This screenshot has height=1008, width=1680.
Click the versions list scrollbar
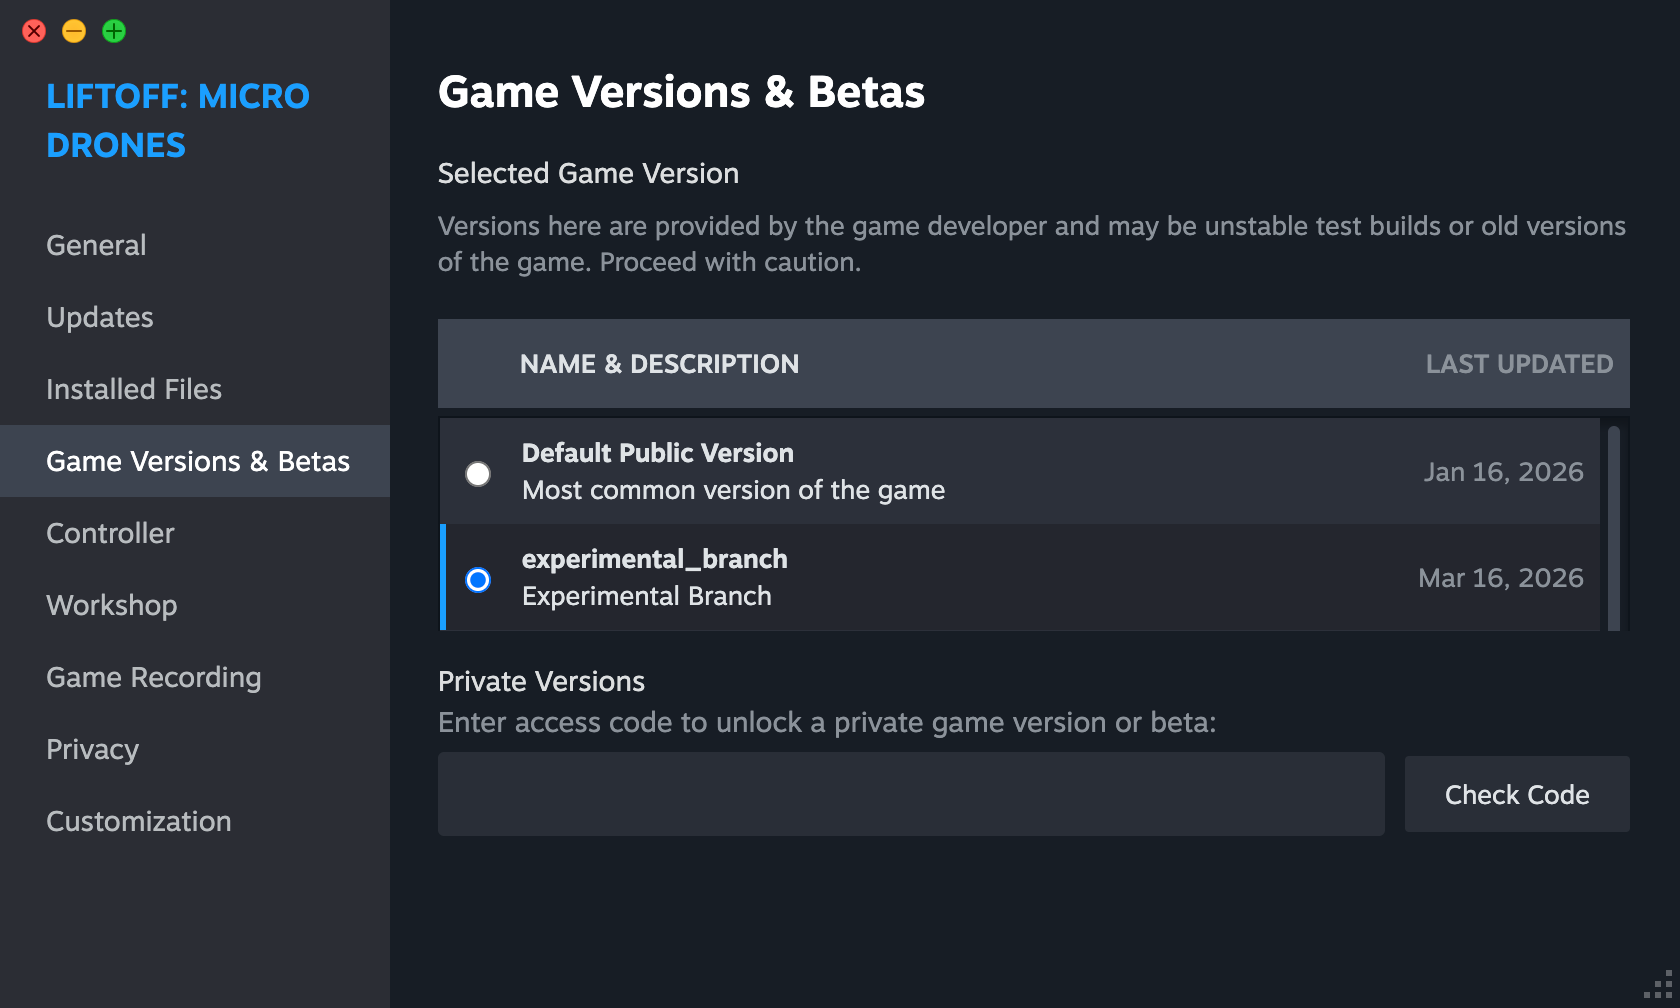1613,525
